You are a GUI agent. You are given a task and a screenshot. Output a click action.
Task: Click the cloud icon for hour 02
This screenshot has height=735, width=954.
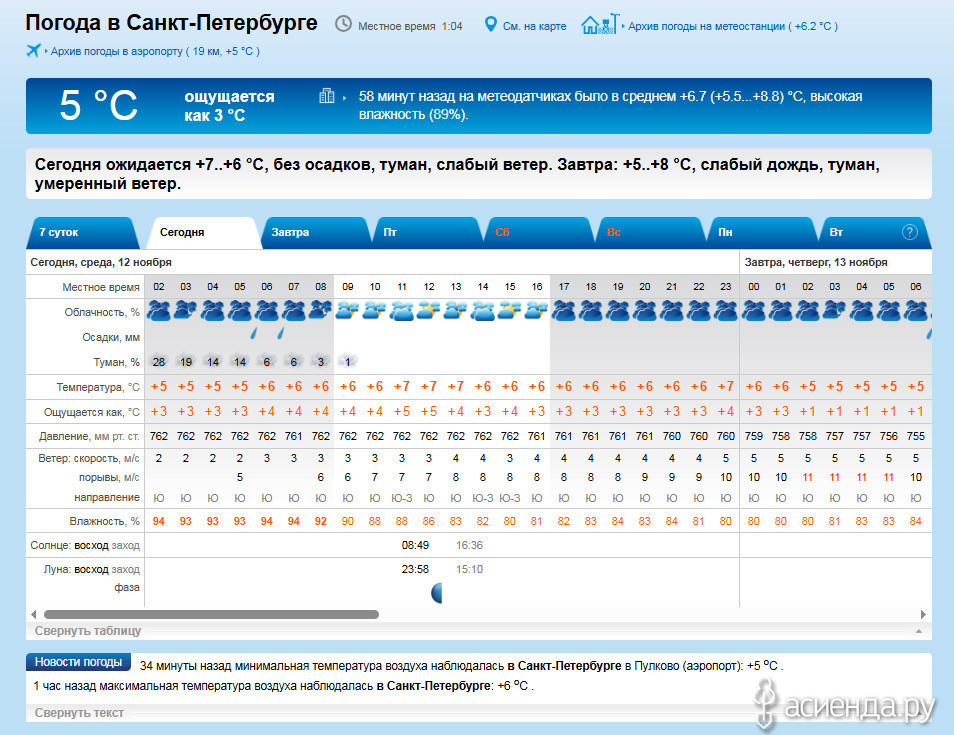click(158, 311)
